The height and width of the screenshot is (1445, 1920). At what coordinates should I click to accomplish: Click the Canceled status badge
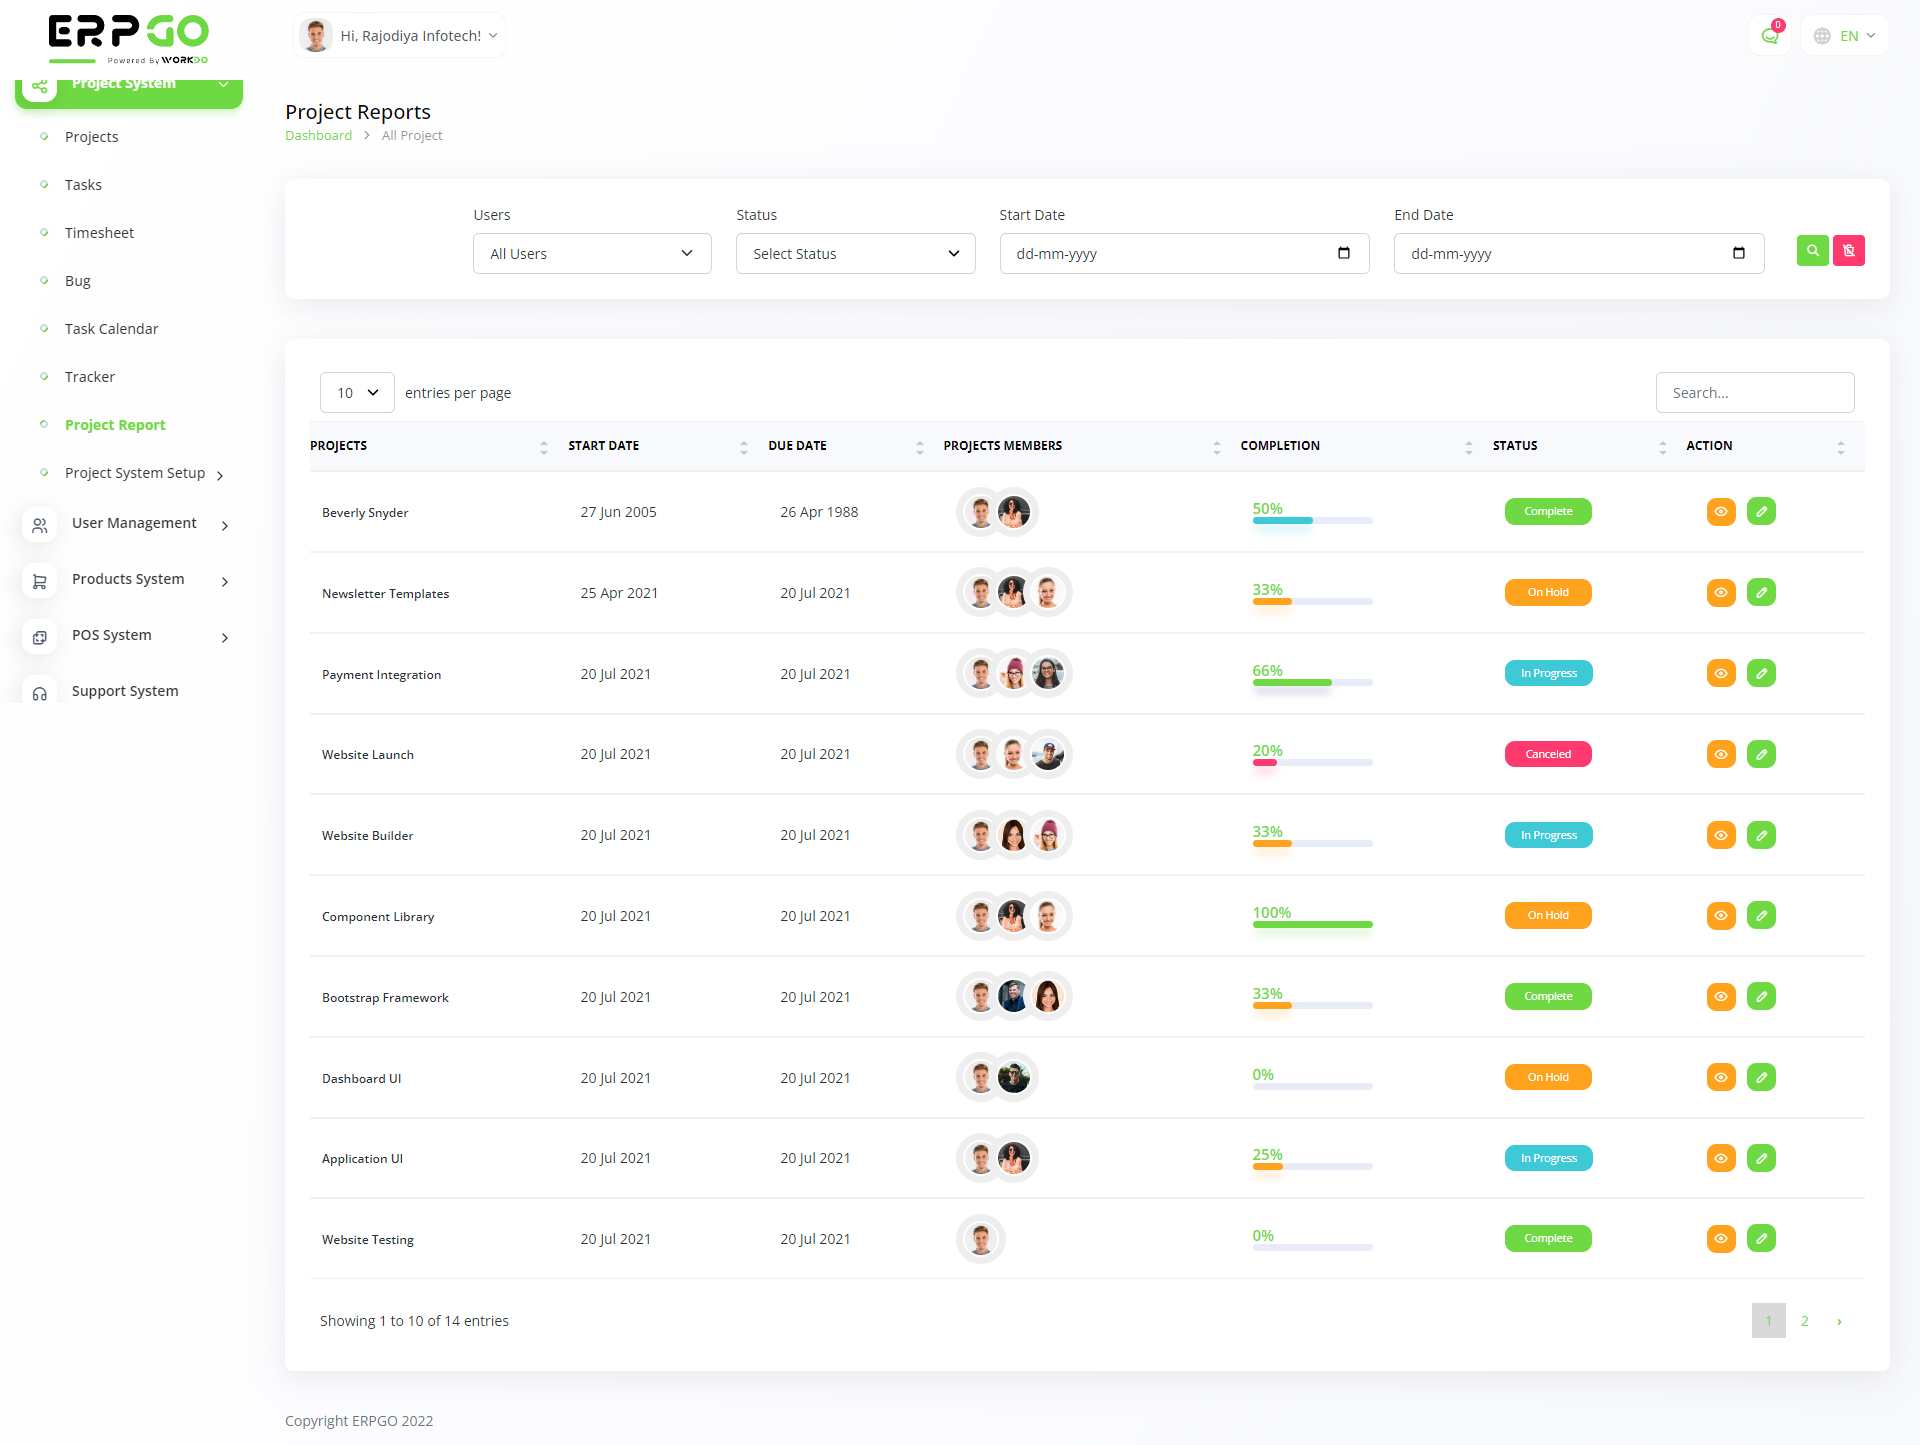(1548, 754)
